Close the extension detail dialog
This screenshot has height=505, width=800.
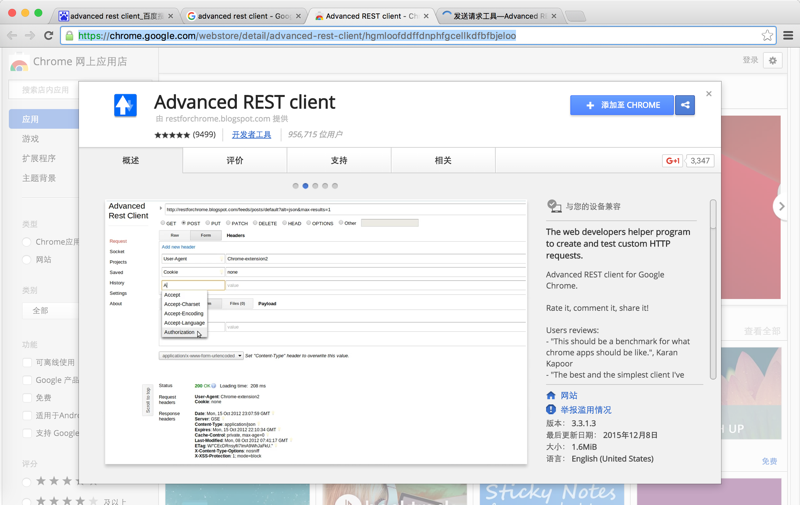709,93
